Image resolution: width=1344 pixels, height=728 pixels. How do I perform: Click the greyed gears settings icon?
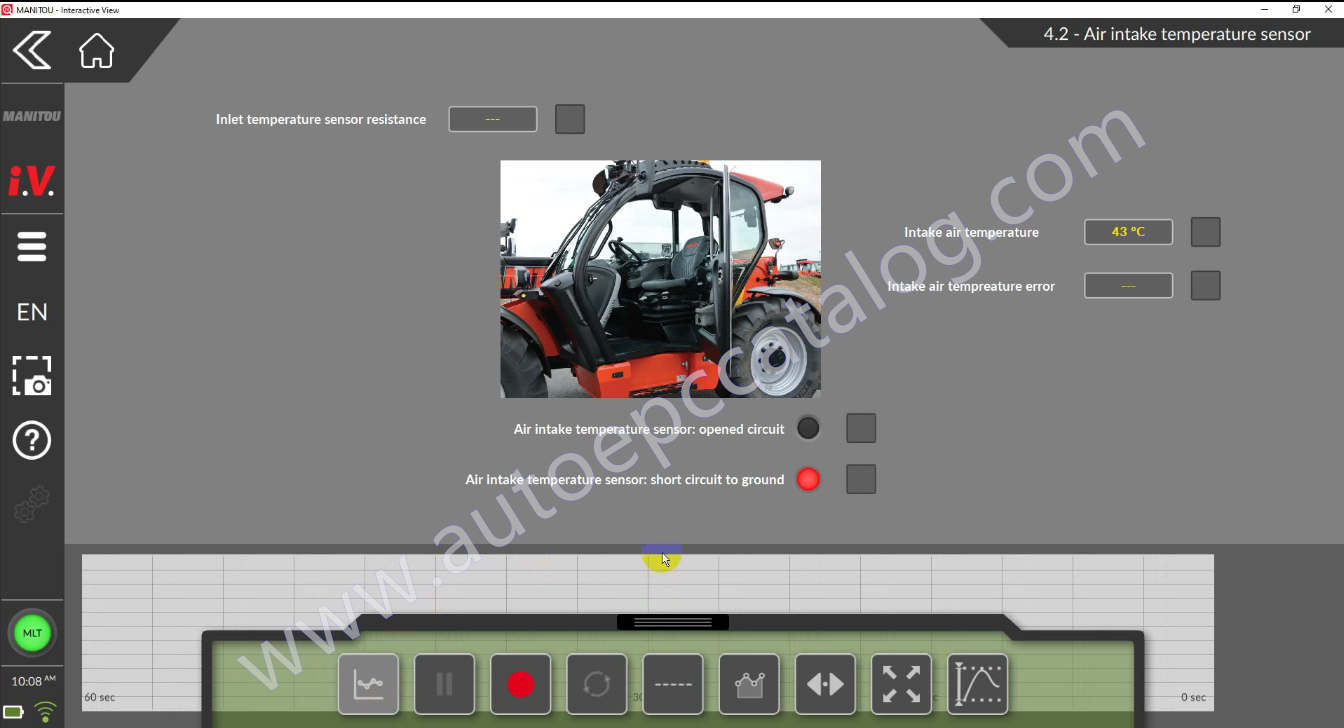pyautogui.click(x=32, y=505)
